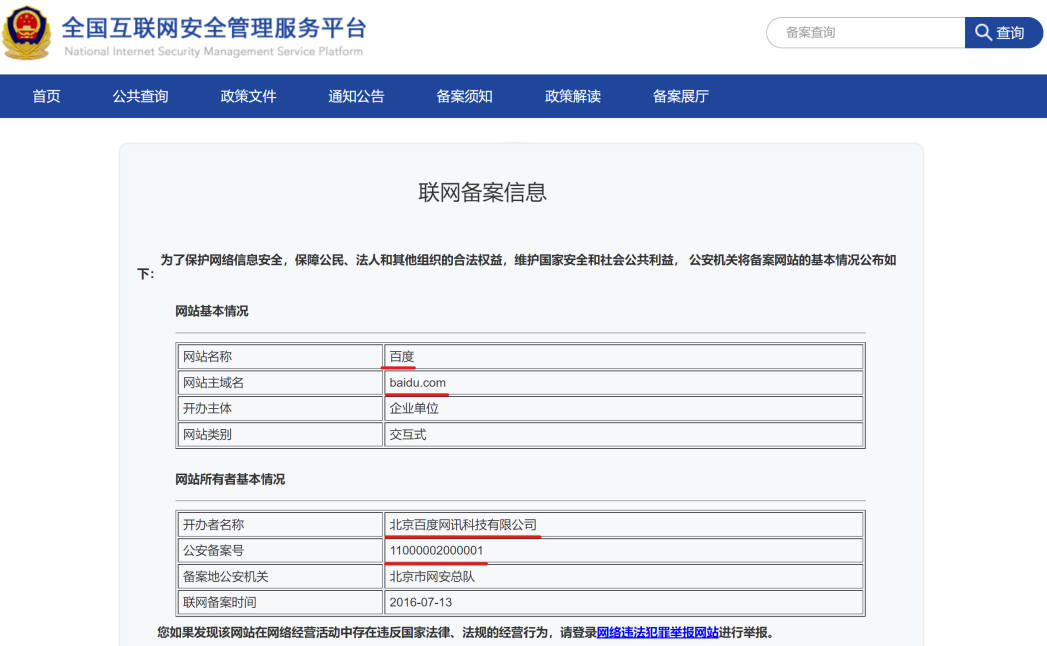Image resolution: width=1047 pixels, height=646 pixels.
Task: Select 备案须知 in the navigation bar
Action: pos(464,96)
